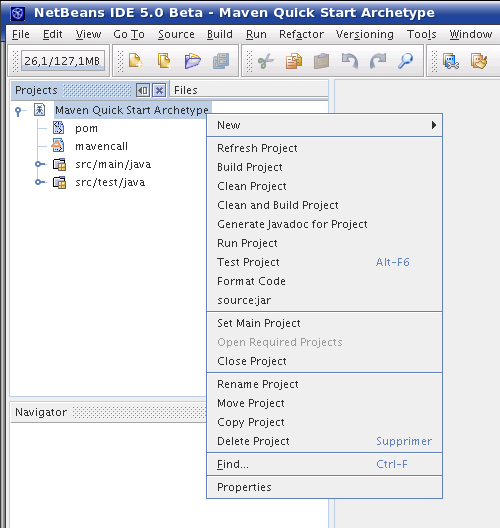Click the Navigator panel title
This screenshot has width=500, height=528.
41,412
